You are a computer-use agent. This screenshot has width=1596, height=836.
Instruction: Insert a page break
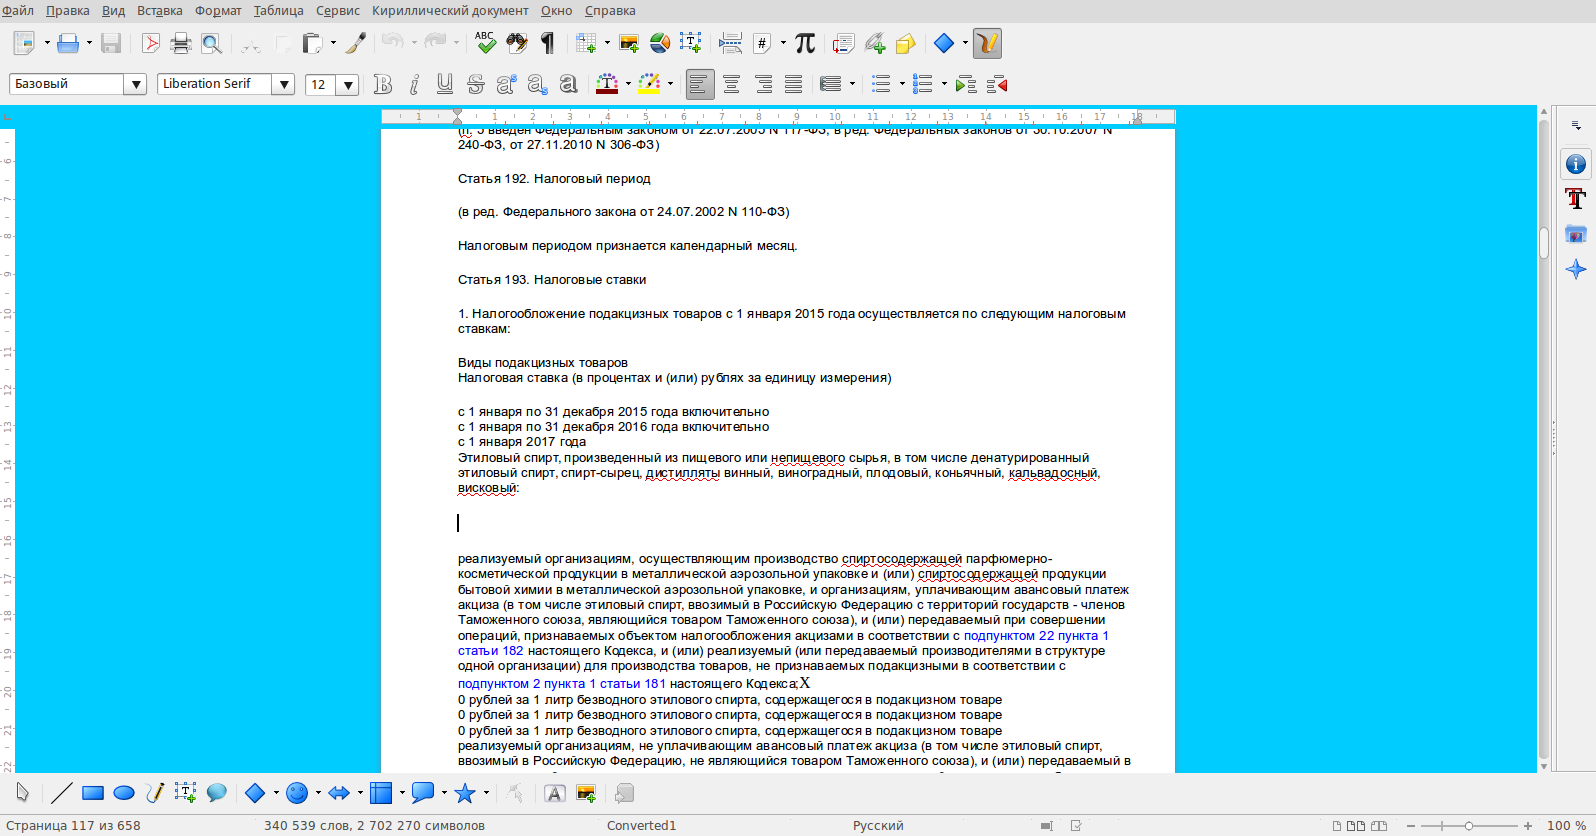point(731,43)
